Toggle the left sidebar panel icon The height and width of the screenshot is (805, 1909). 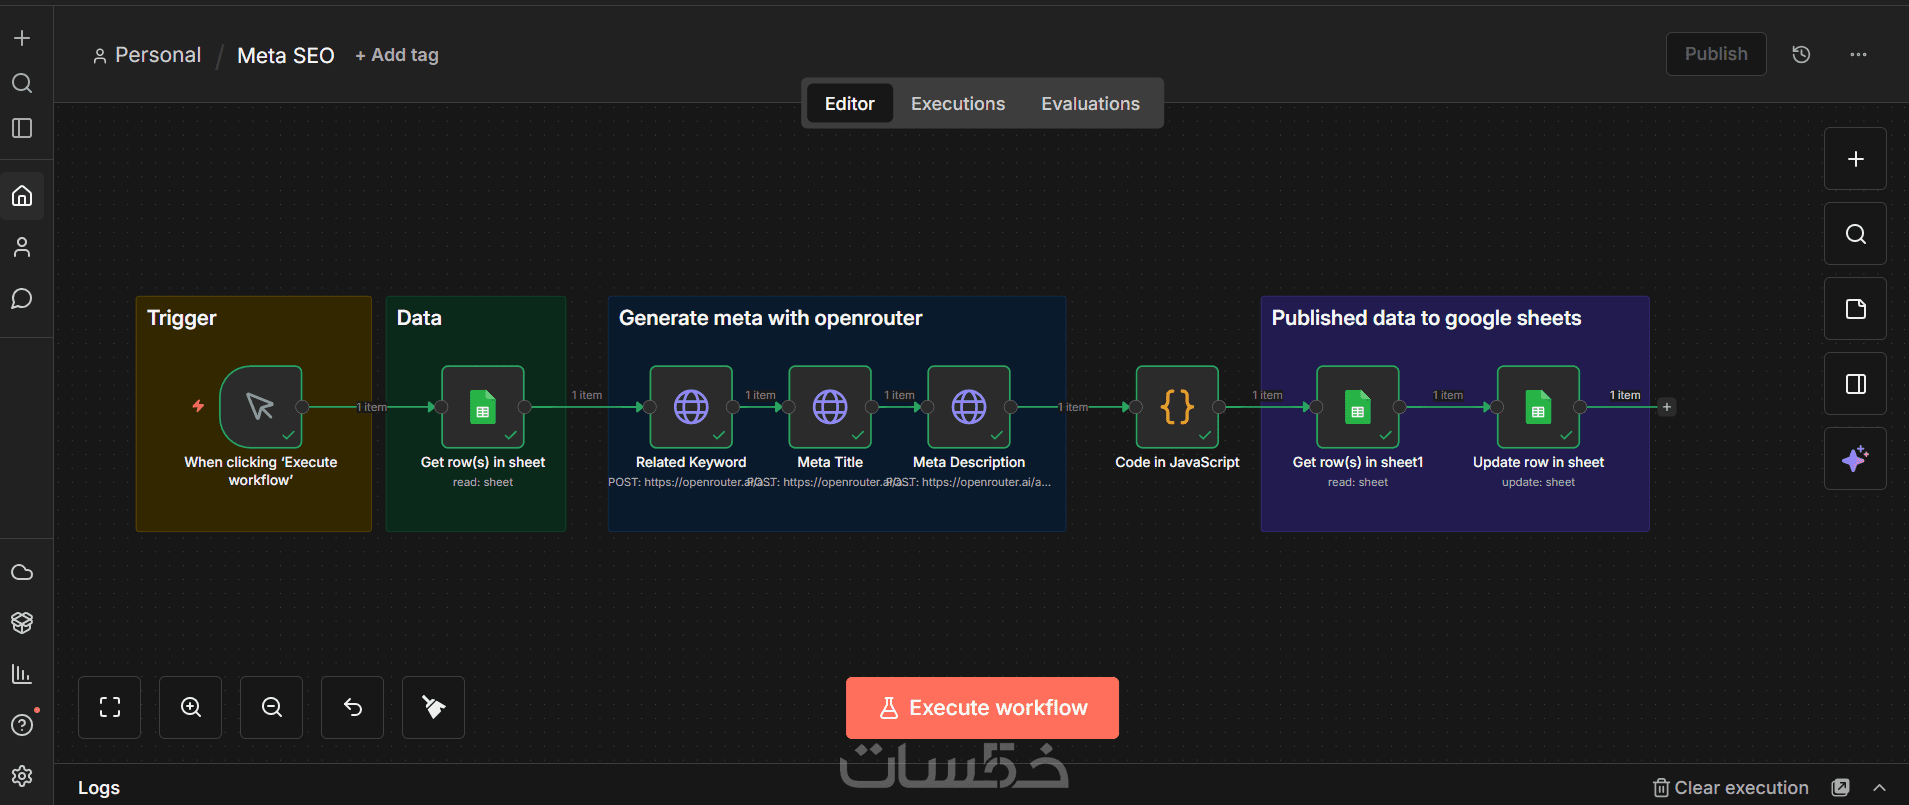coord(22,128)
